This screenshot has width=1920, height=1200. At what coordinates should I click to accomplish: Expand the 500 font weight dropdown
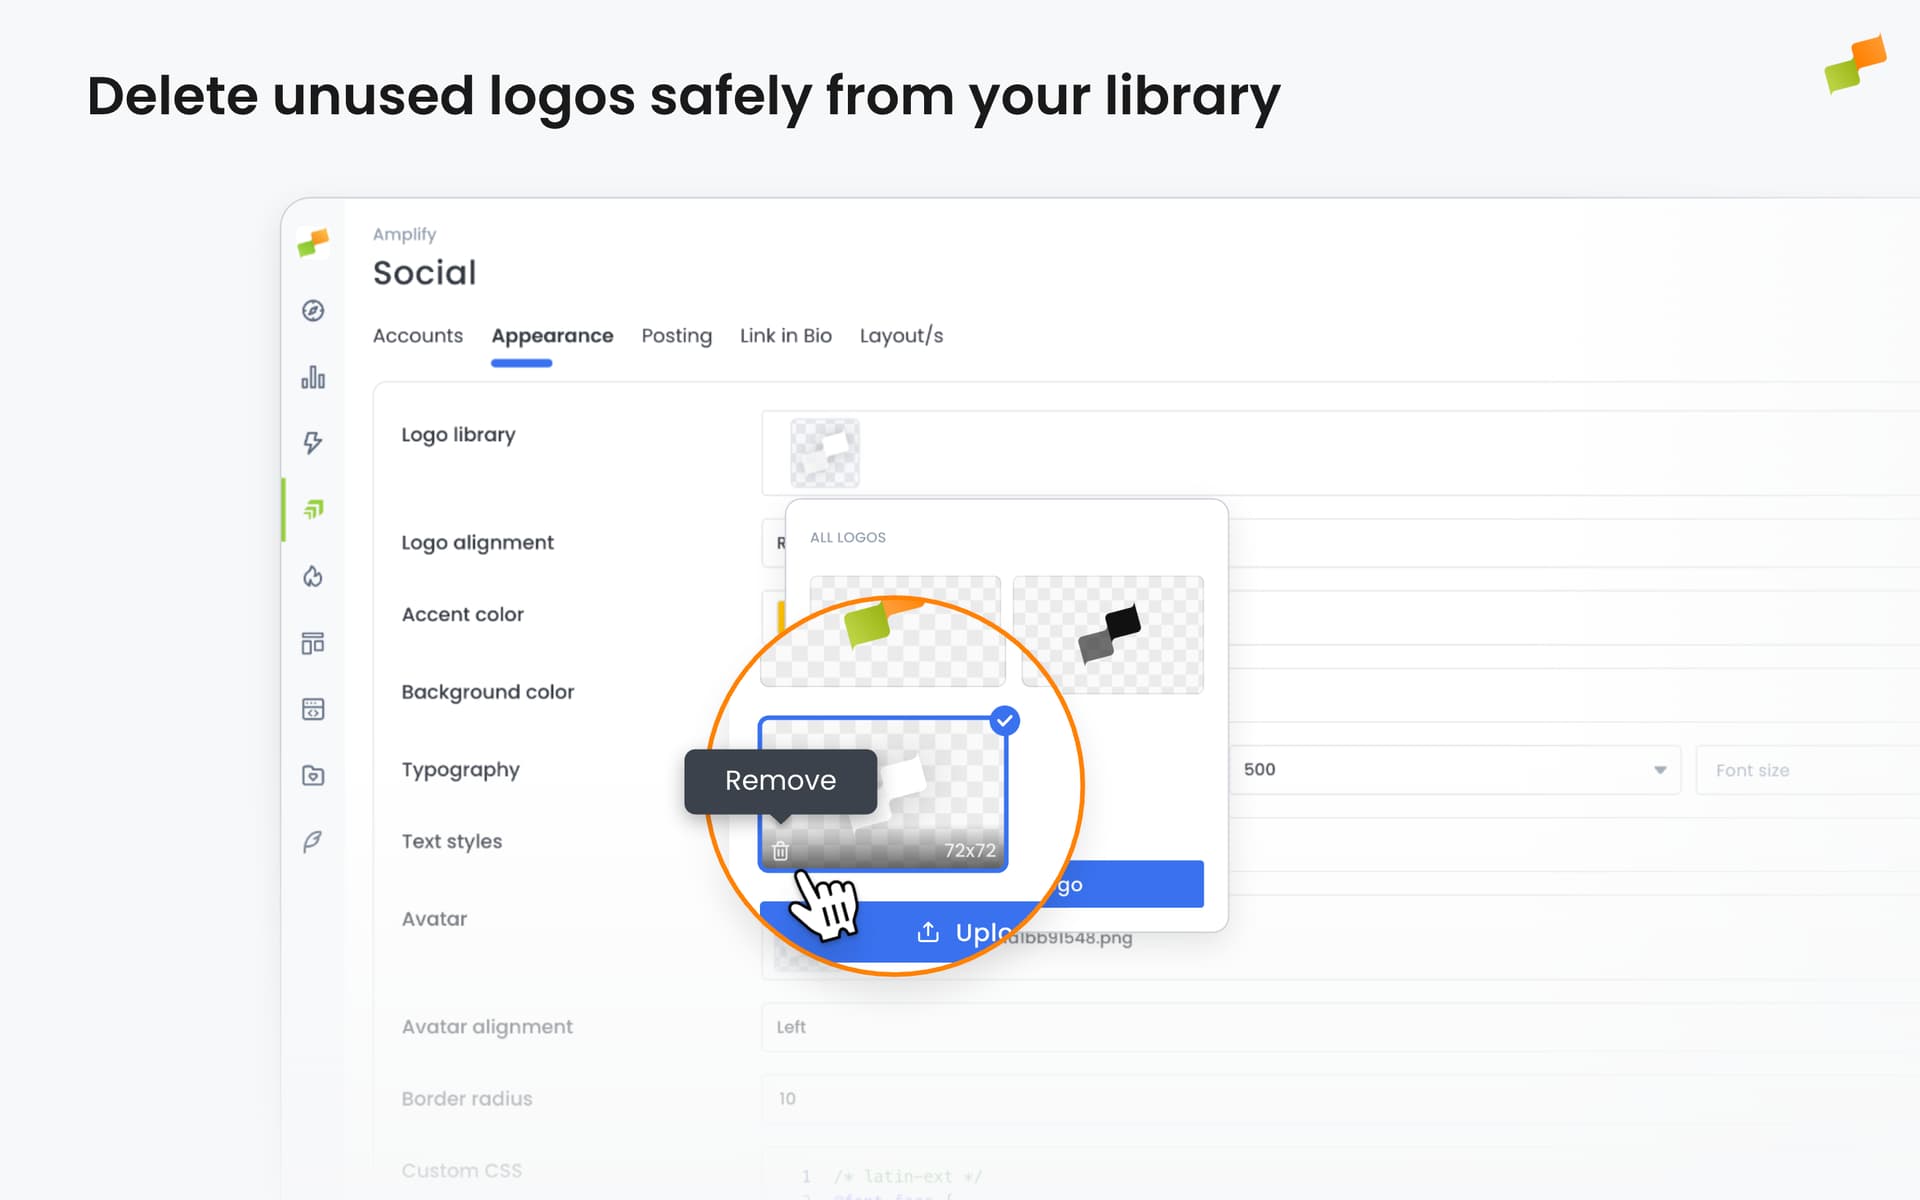(1455, 770)
